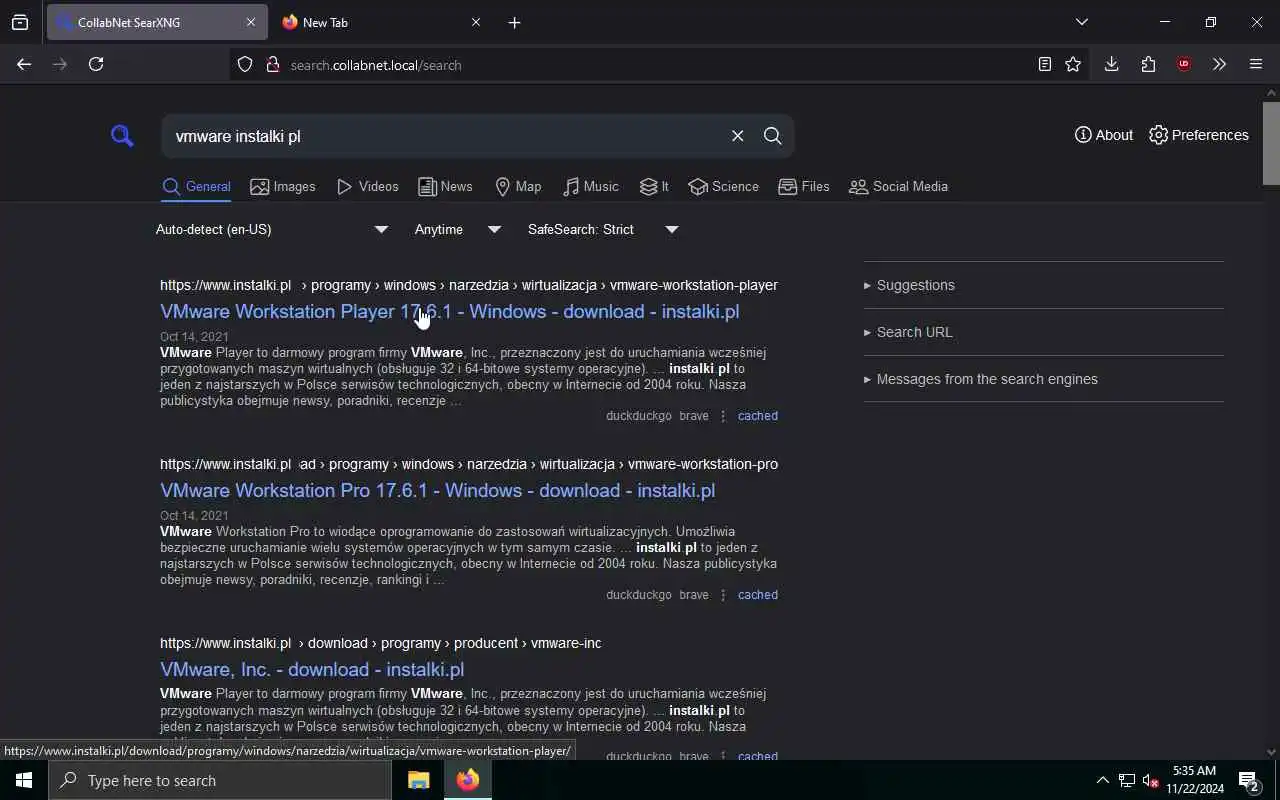Switch to the Files category

click(804, 187)
